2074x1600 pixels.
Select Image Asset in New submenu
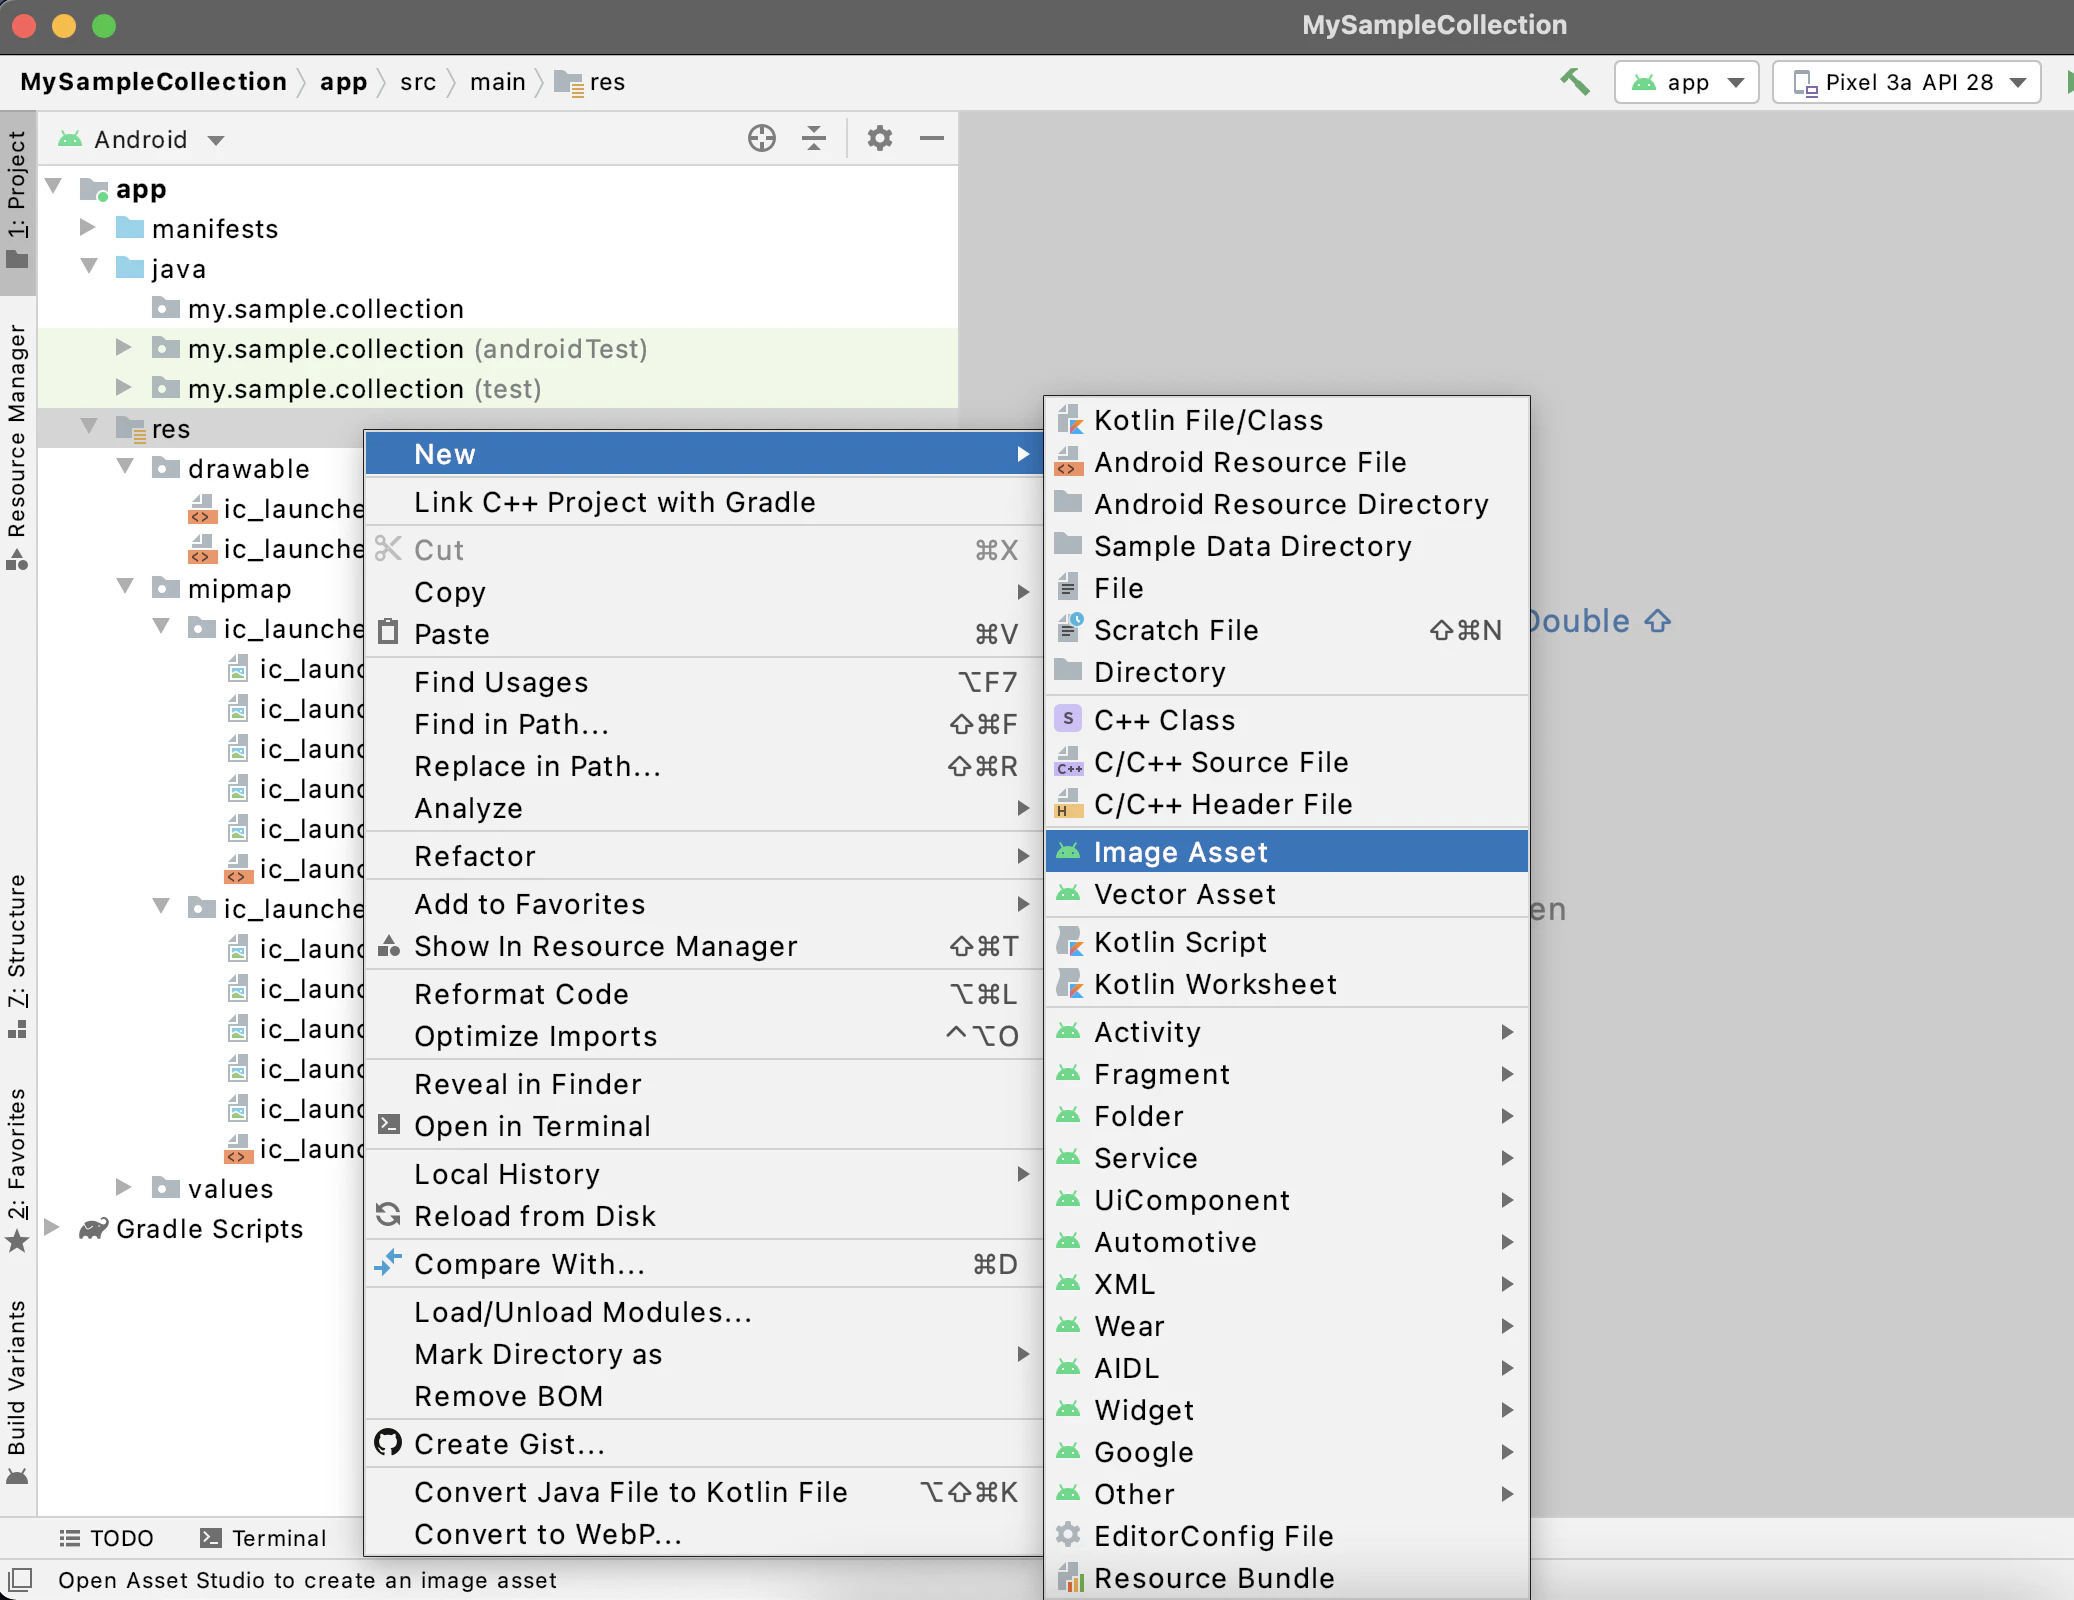point(1287,852)
